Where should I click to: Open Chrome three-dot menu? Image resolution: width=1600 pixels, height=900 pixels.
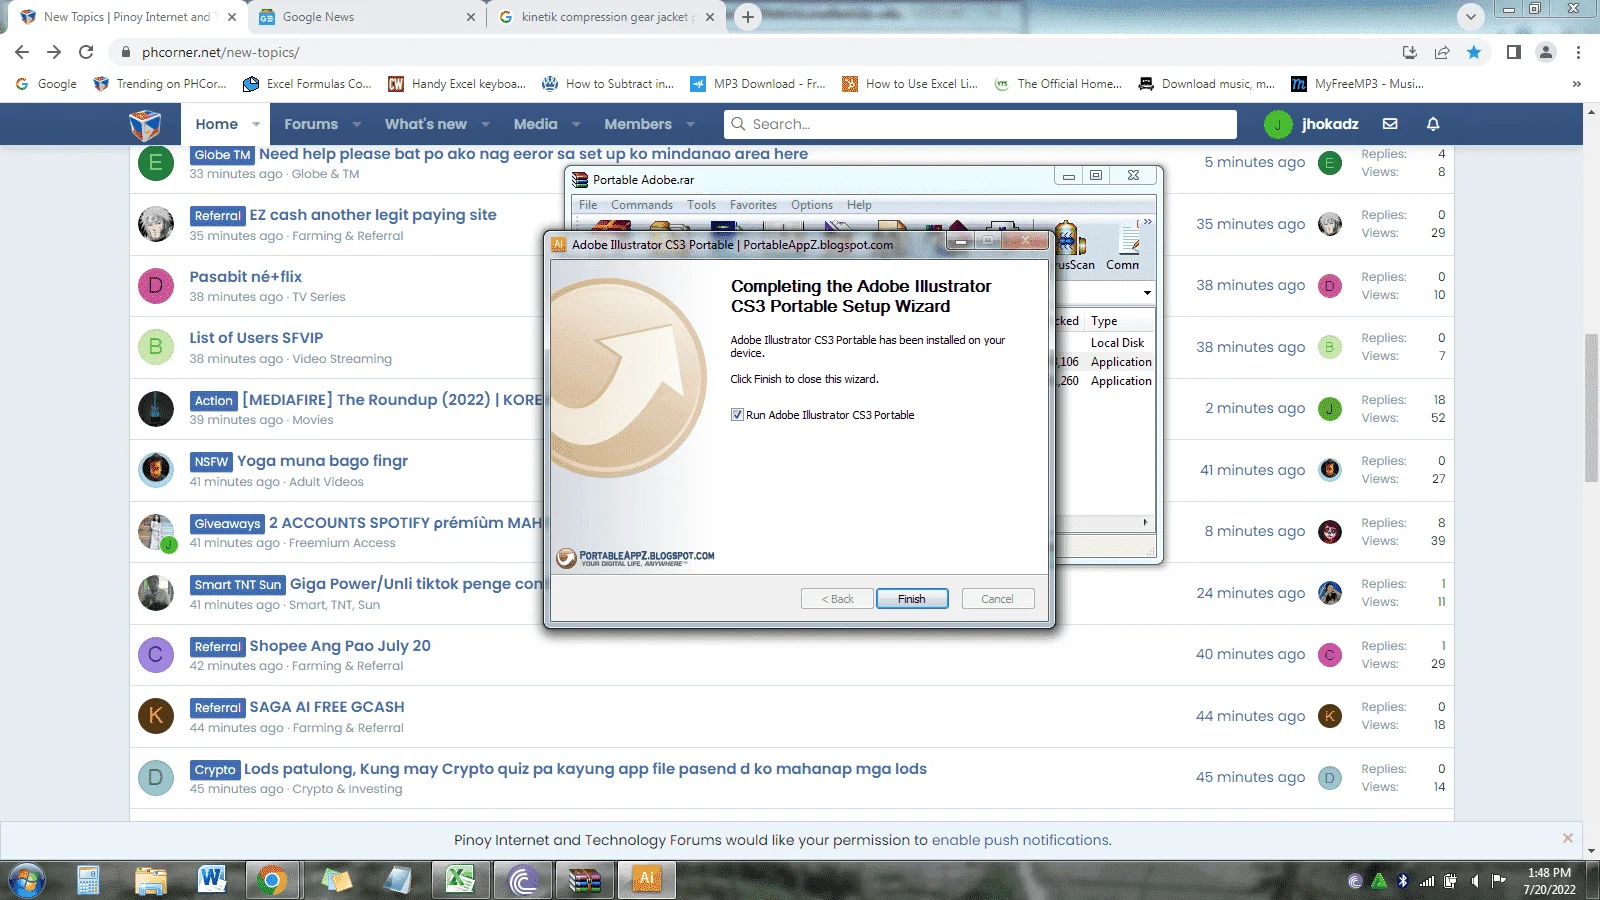pyautogui.click(x=1578, y=52)
